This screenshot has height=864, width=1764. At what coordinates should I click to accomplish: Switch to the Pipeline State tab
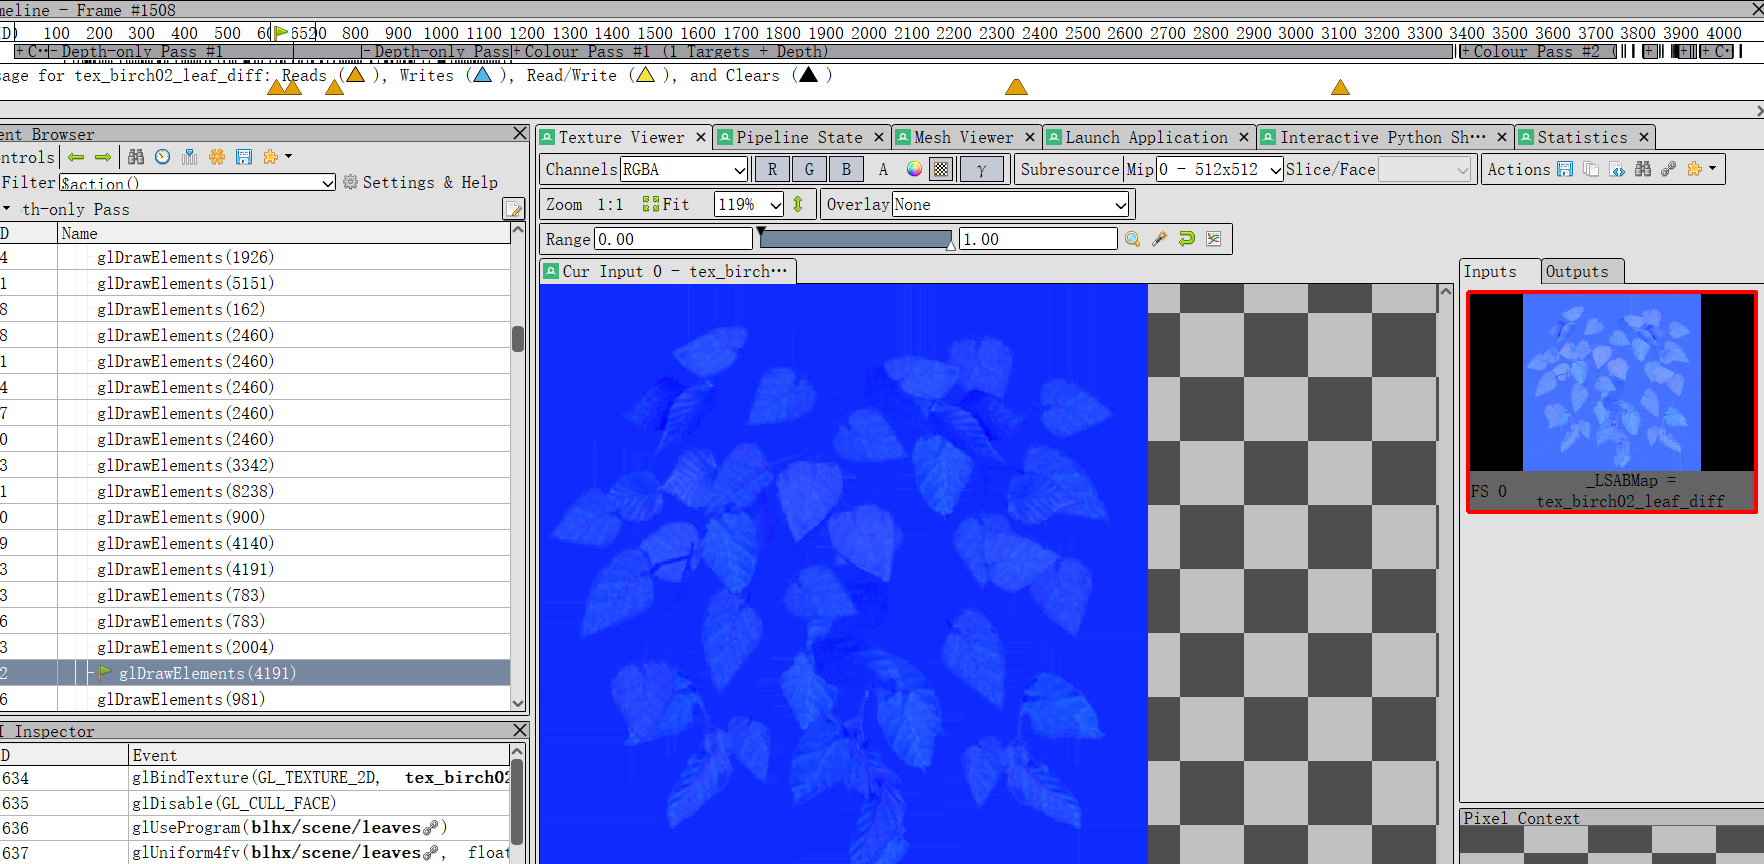[x=799, y=137]
